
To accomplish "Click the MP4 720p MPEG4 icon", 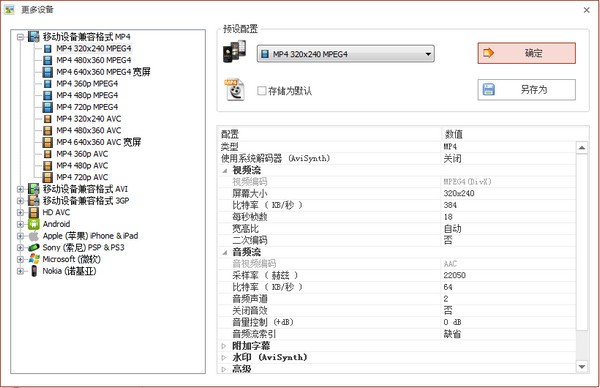I will [47, 107].
